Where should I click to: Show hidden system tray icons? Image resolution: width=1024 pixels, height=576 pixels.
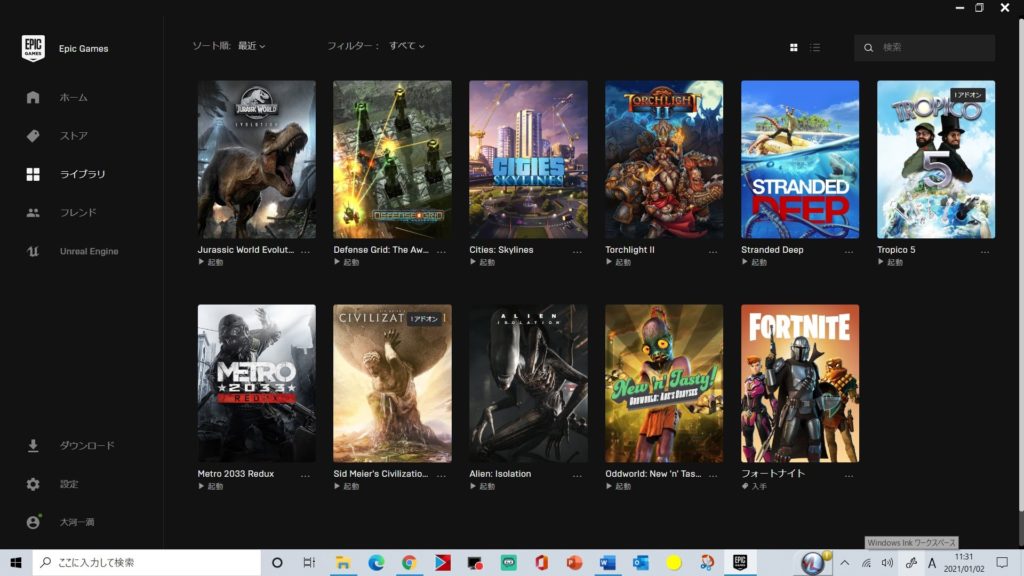pos(844,563)
